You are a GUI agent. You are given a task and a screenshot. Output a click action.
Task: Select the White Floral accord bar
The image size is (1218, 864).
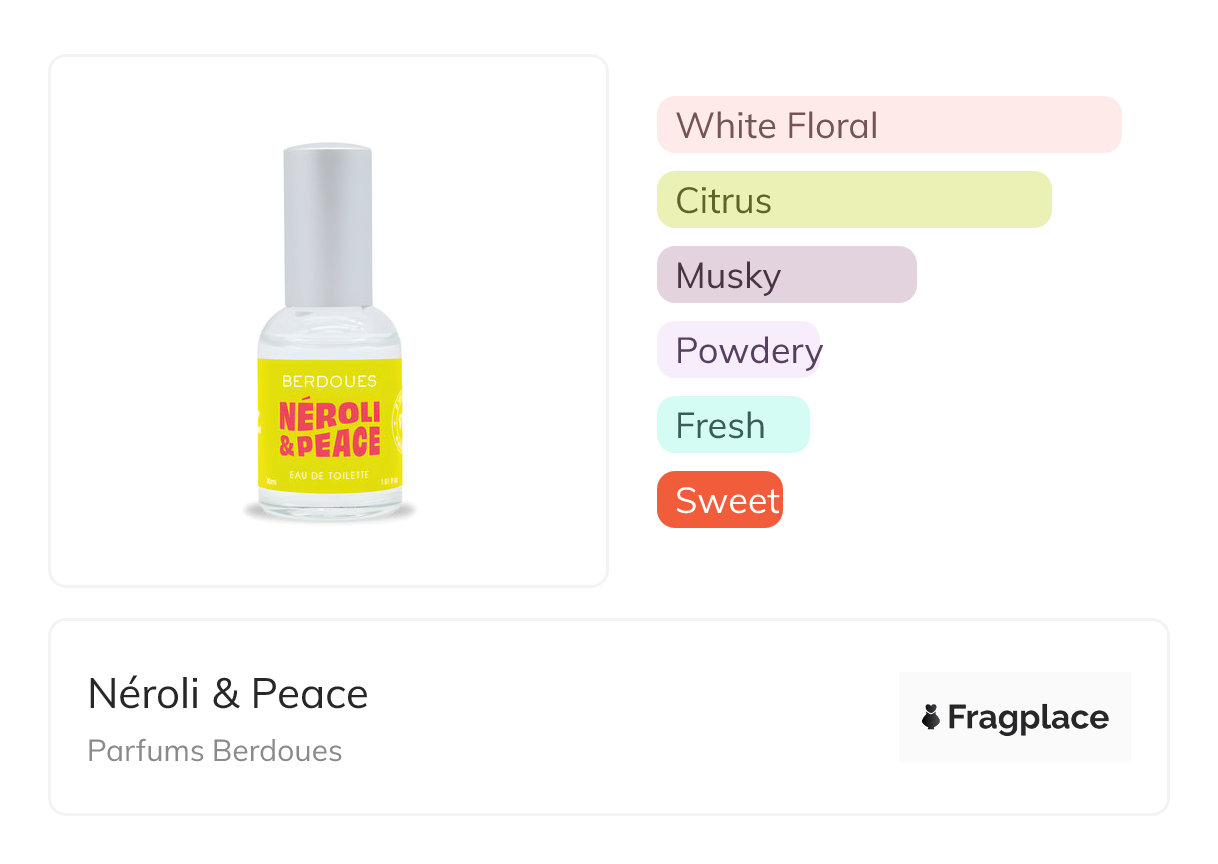click(x=888, y=125)
